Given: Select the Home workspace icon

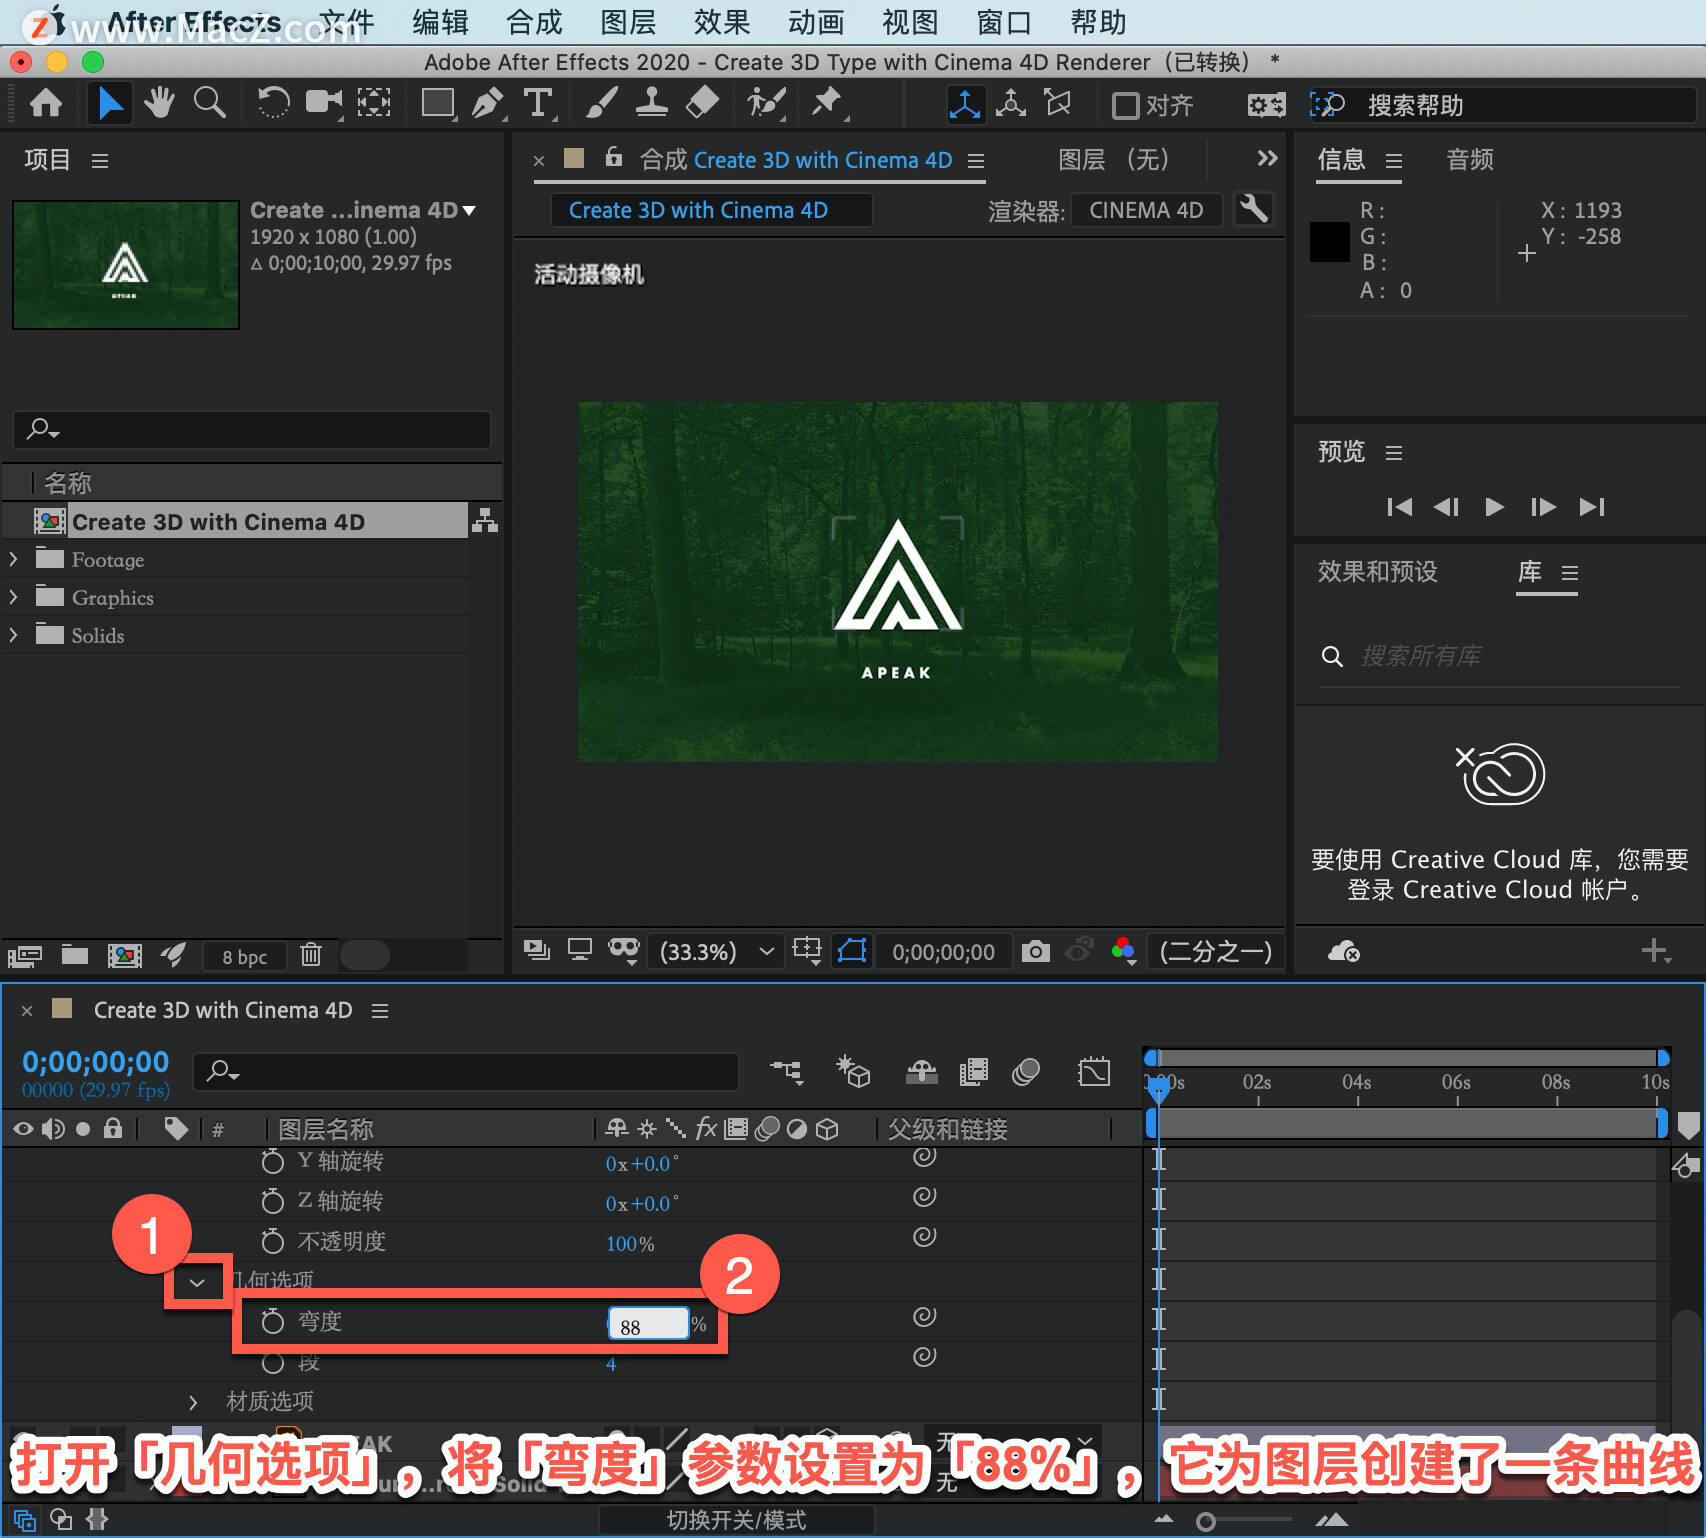Looking at the screenshot, I should (46, 103).
